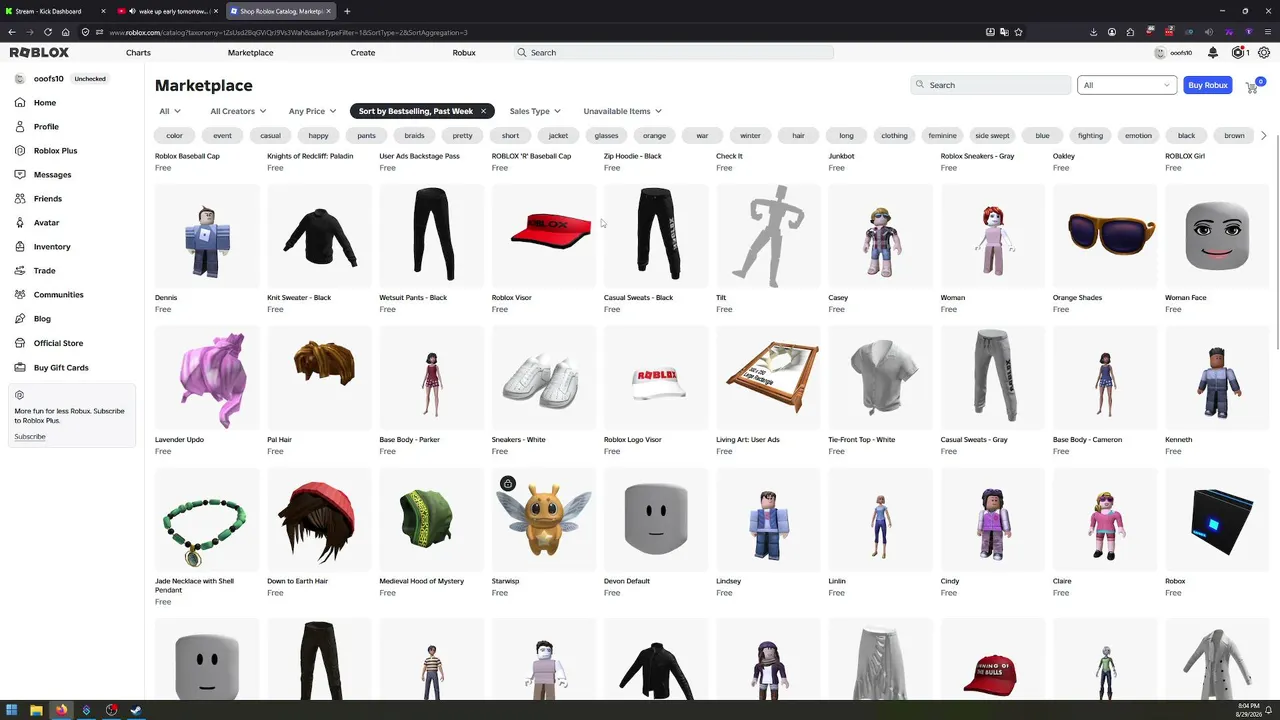
Task: Open the Robux navigation tab
Action: pyautogui.click(x=464, y=52)
